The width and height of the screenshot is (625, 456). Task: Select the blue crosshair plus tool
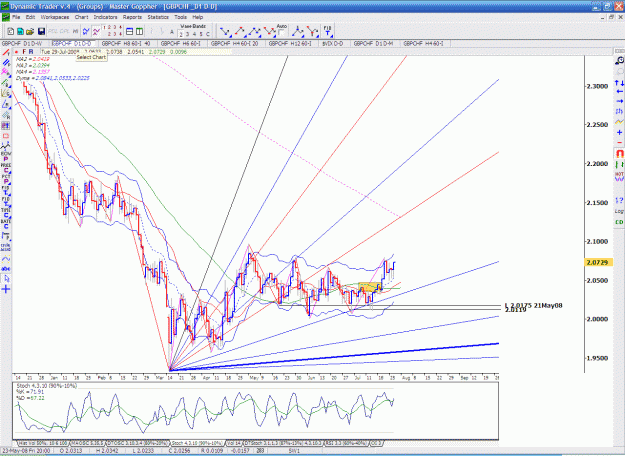(x=6, y=289)
